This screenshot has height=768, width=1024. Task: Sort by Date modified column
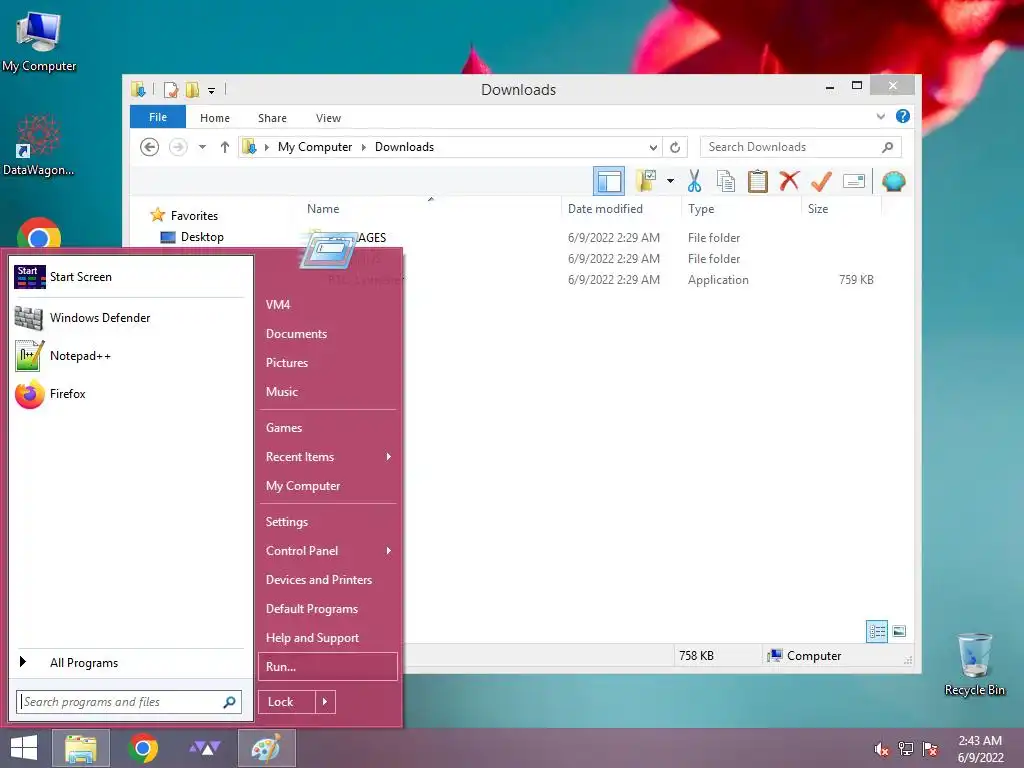[x=605, y=209]
